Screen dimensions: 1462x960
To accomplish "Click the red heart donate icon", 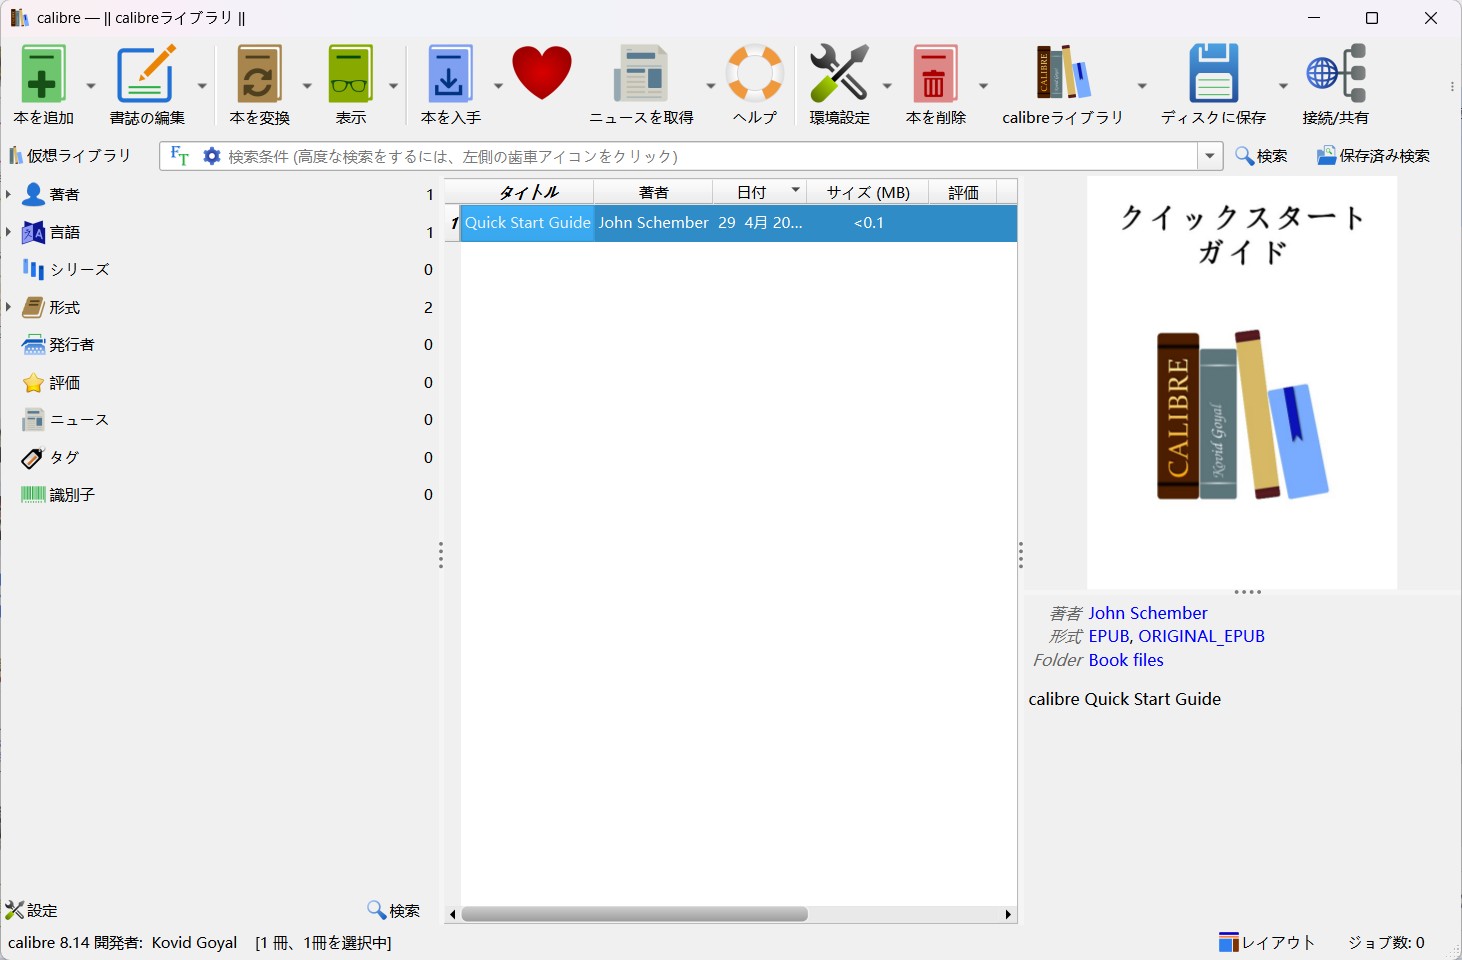I will 542,74.
